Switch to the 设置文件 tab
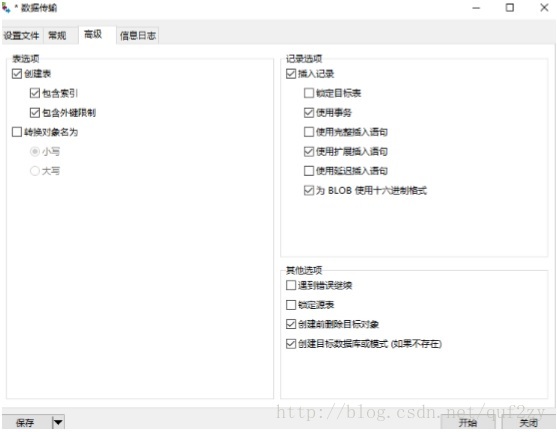 pos(22,36)
